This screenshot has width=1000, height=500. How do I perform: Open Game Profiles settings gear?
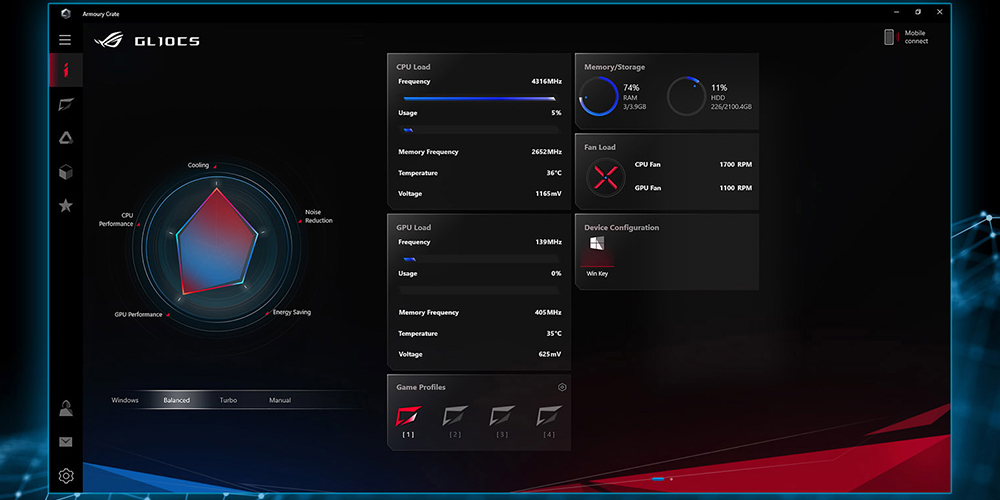point(562,387)
